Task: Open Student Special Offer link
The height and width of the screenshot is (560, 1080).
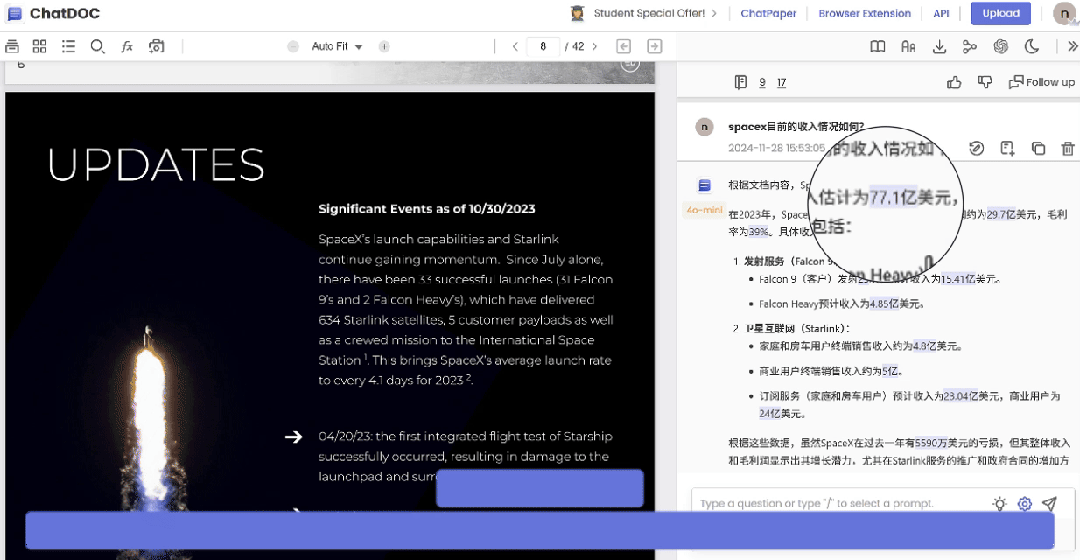Action: [649, 13]
